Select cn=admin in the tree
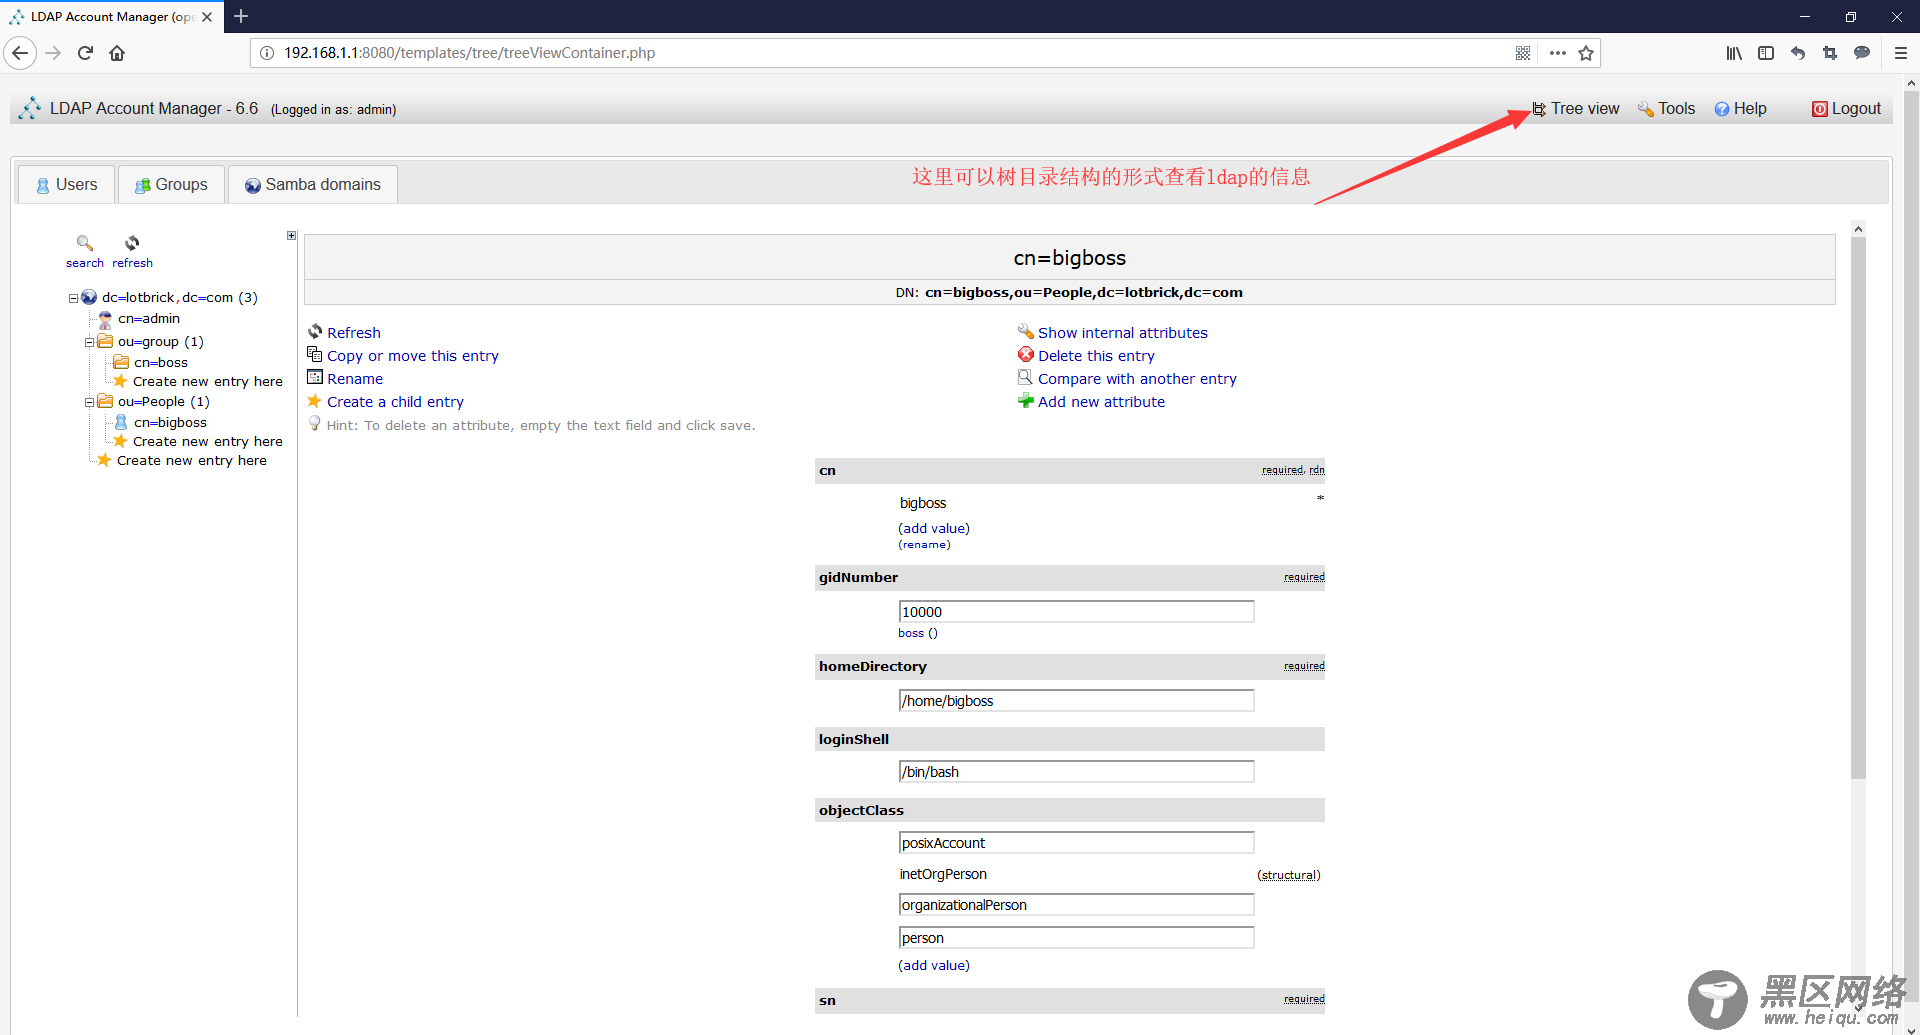1920x1035 pixels. [149, 319]
